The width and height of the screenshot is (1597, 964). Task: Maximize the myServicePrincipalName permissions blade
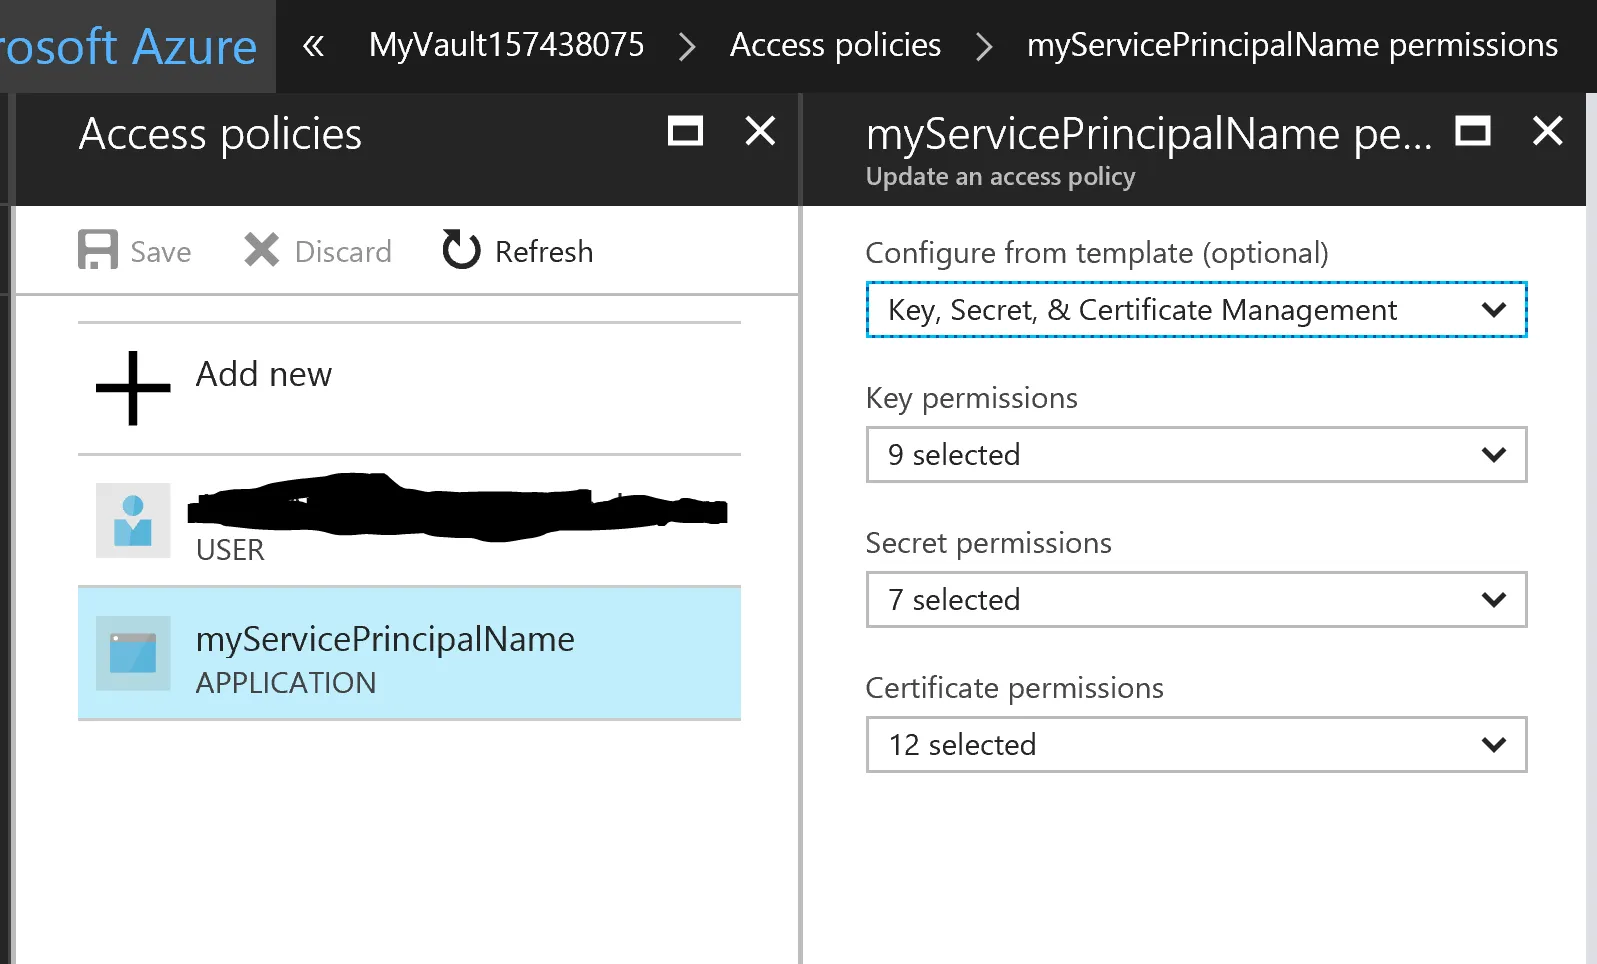(x=1472, y=131)
